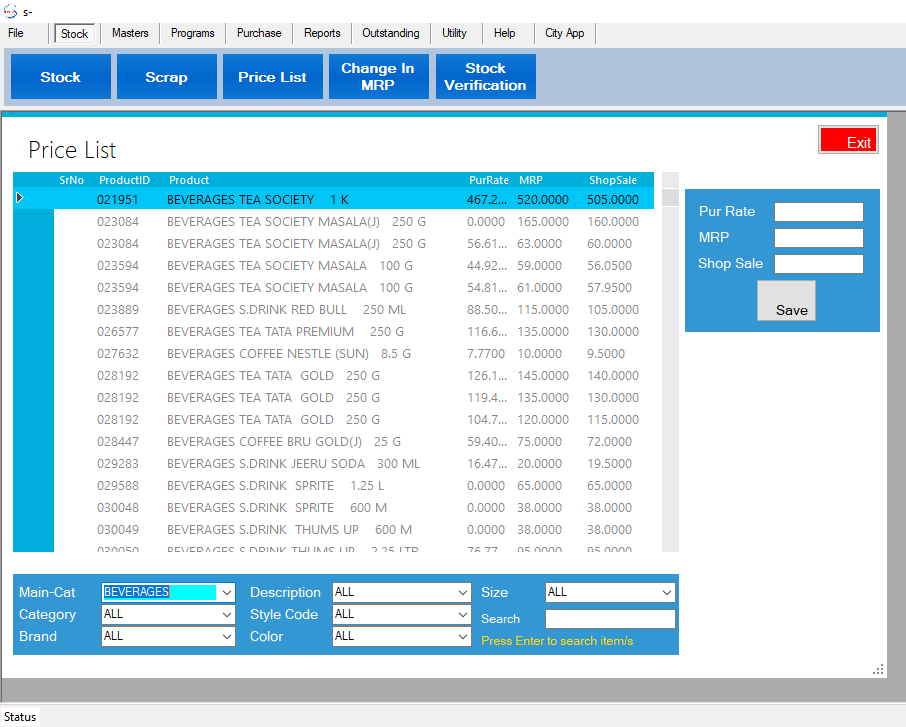Expand the Brand dropdown

[226, 636]
